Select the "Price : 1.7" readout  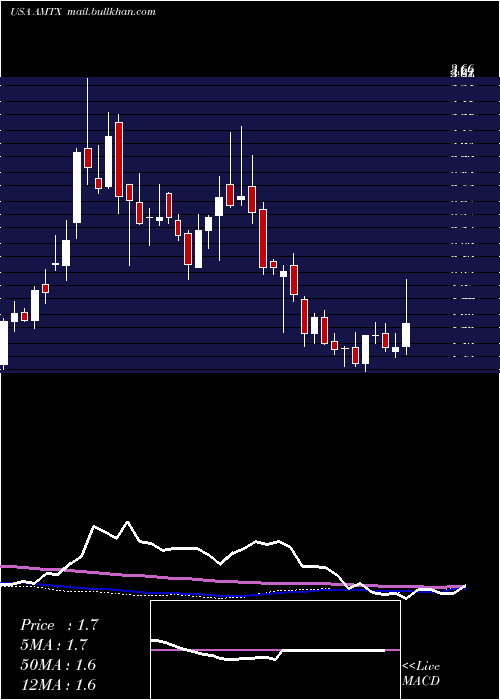click(x=59, y=625)
